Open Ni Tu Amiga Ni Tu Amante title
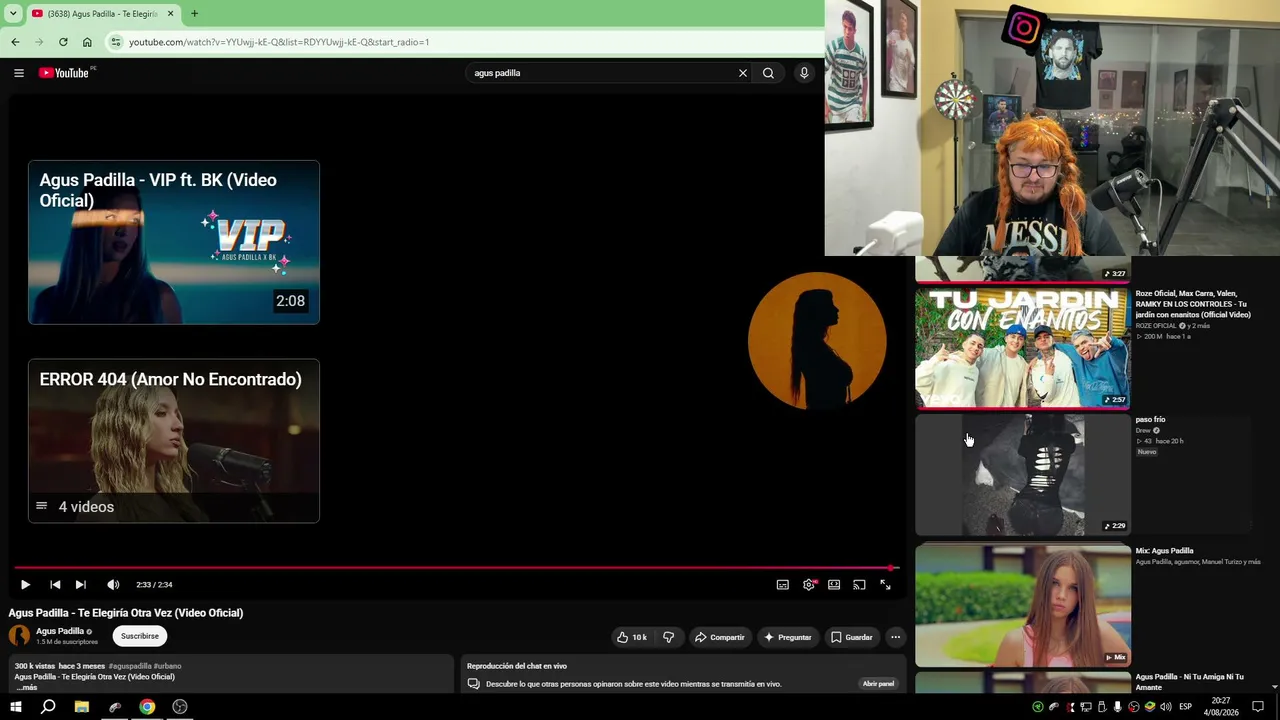Screen dimensions: 1280x720 (x=1190, y=682)
